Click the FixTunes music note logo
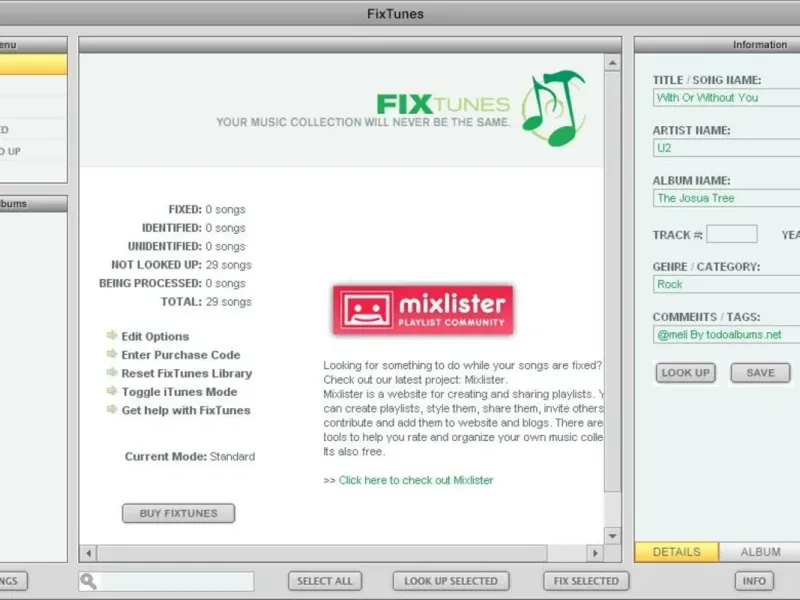 pyautogui.click(x=554, y=108)
